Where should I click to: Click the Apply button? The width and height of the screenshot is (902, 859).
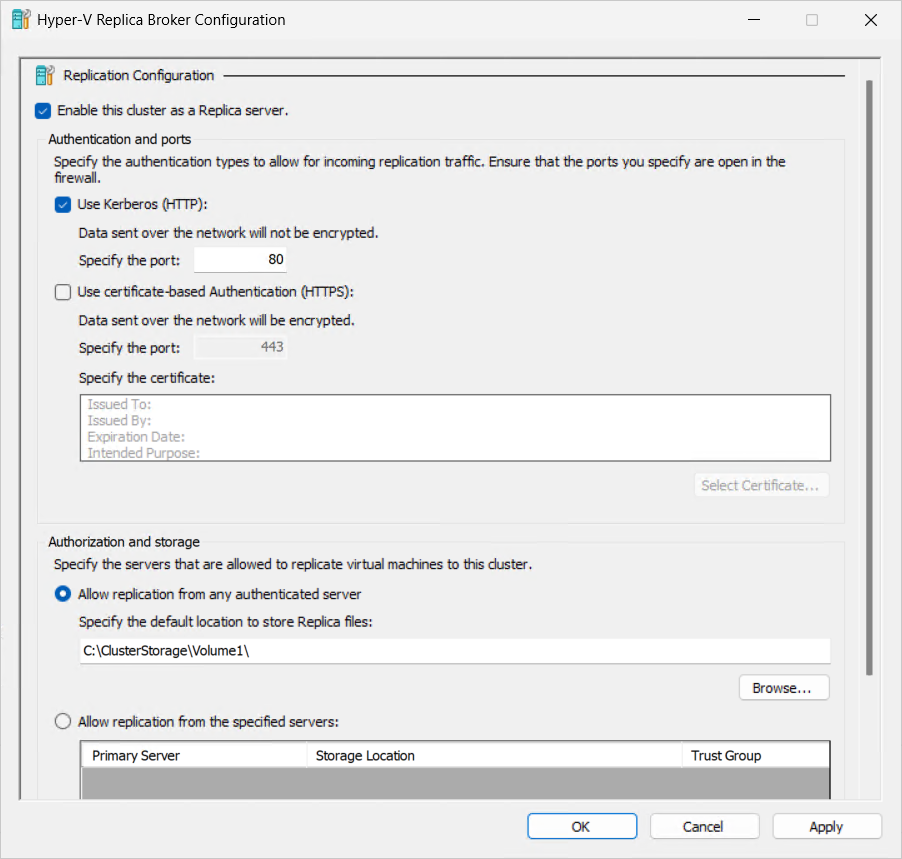pyautogui.click(x=827, y=827)
